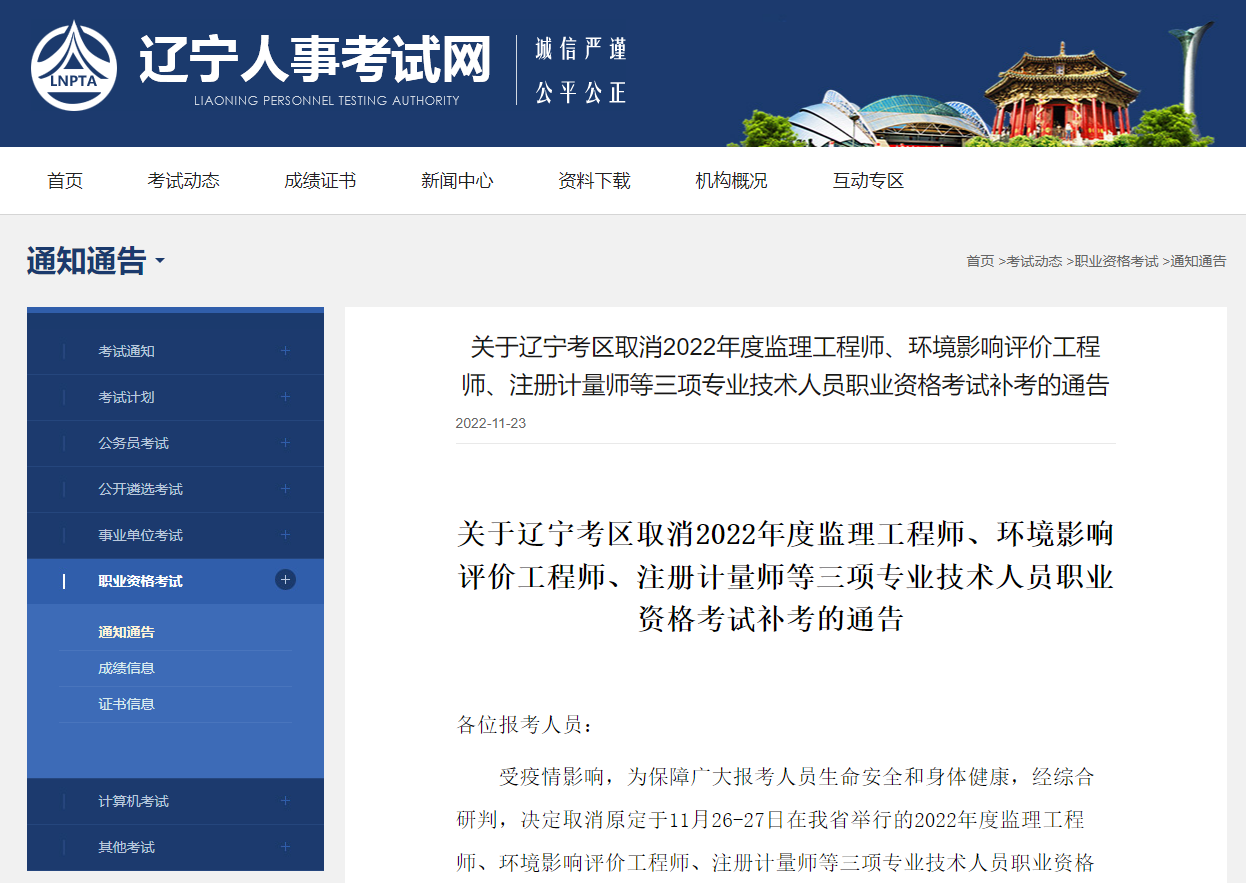Expand the 考试计划 plus icon
The image size is (1246, 883).
point(285,397)
